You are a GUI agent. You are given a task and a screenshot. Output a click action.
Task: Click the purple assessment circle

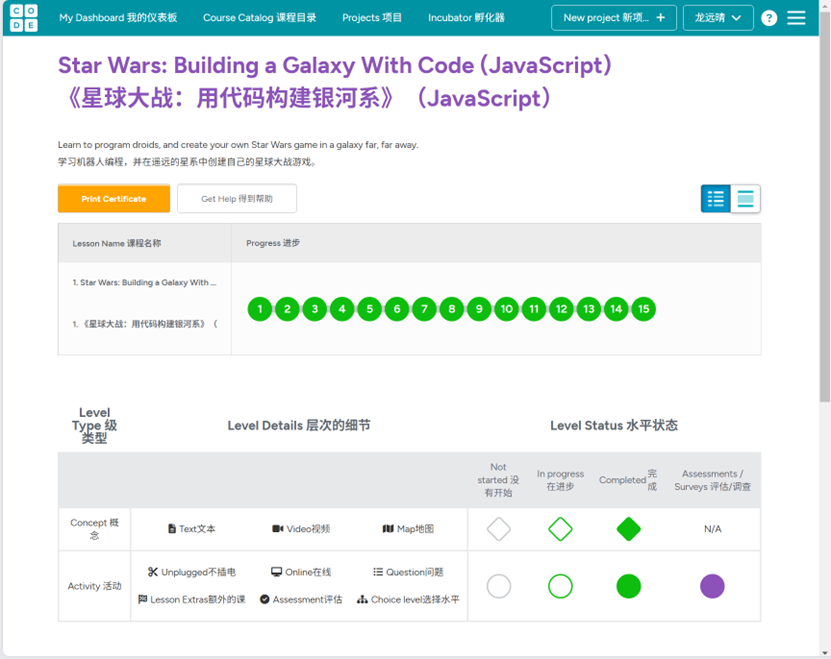pos(712,586)
